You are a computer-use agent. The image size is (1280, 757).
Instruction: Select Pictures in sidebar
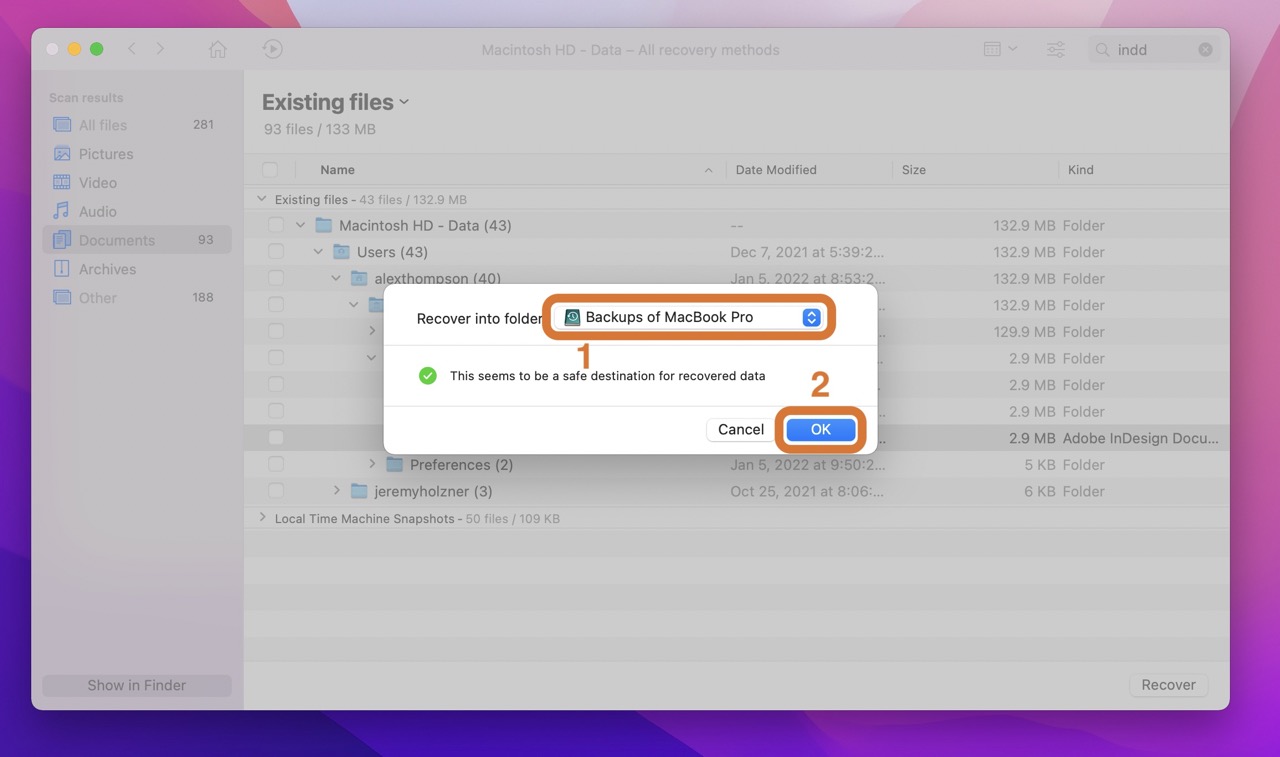pyautogui.click(x=137, y=154)
